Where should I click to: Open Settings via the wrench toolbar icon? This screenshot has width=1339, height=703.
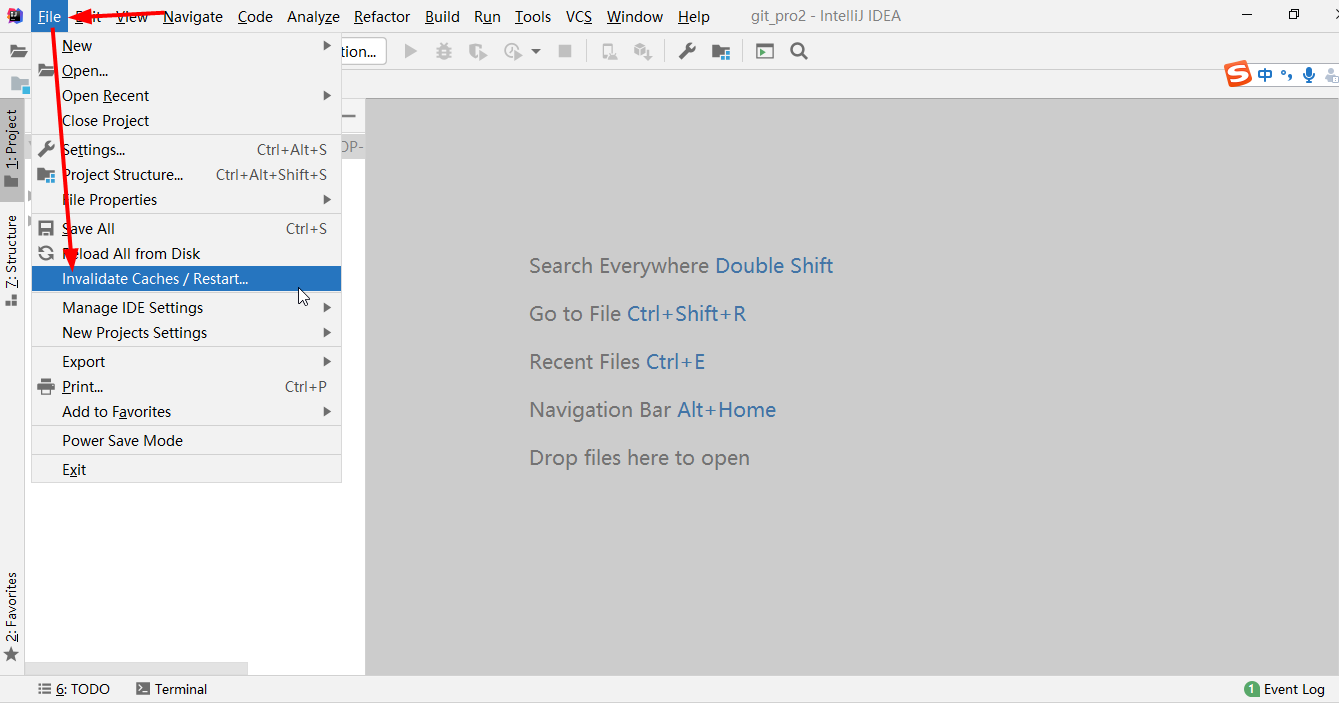[x=687, y=51]
